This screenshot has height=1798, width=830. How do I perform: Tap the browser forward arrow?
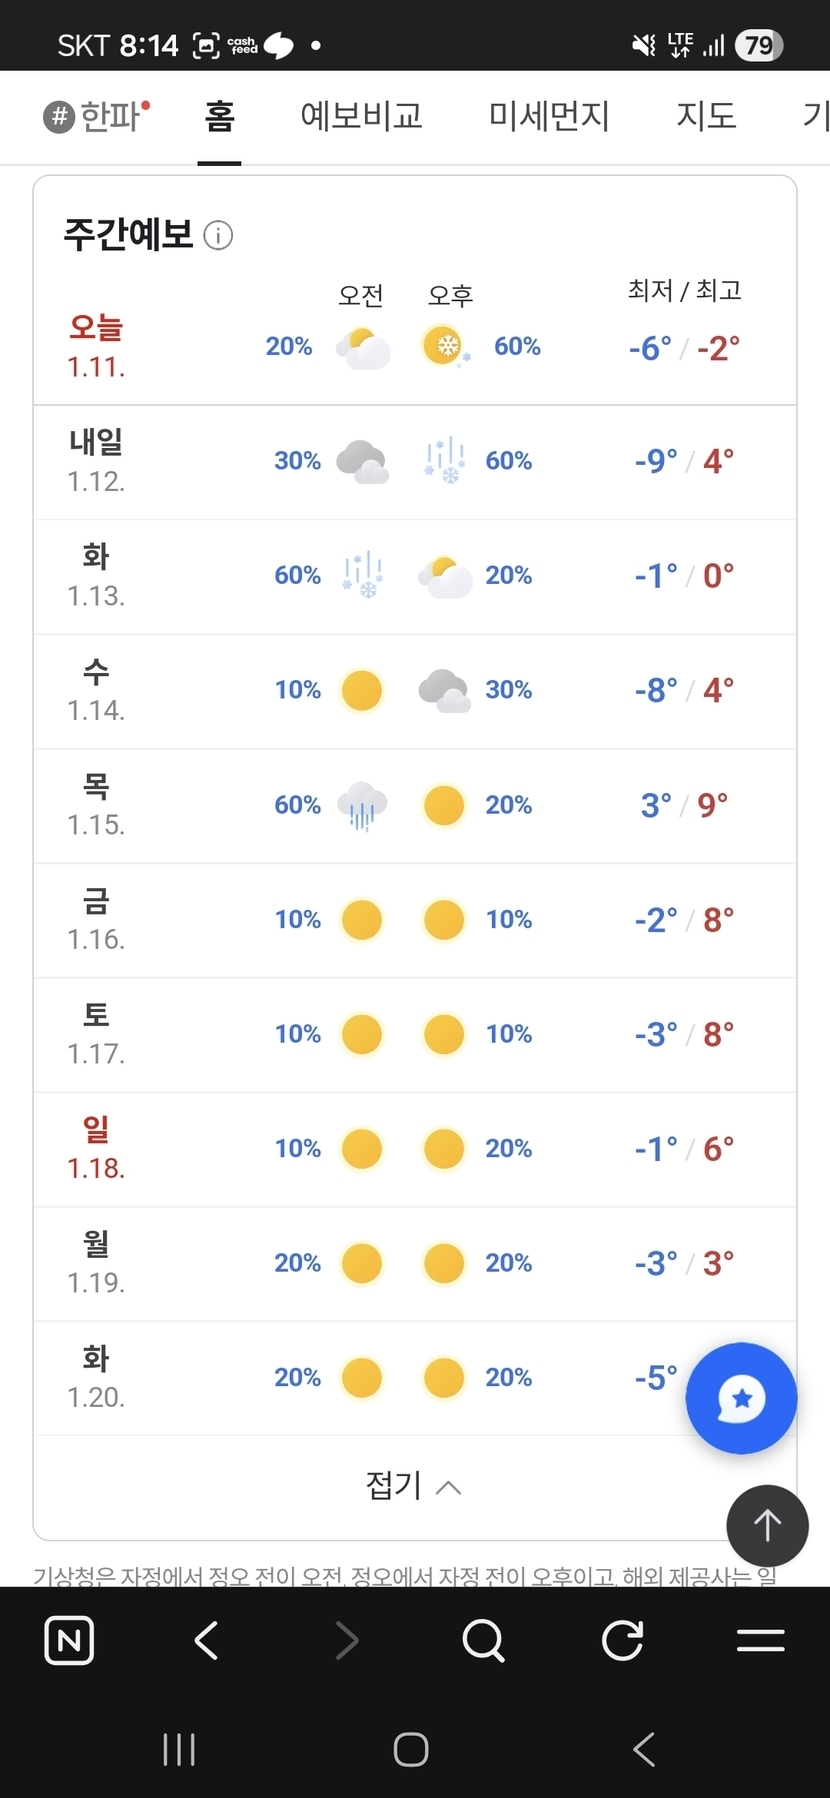click(346, 1640)
